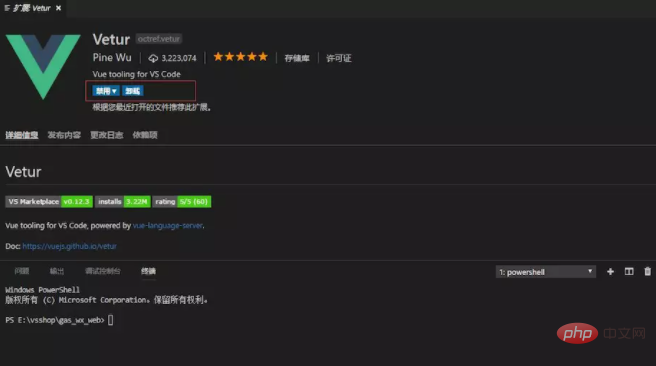Close the Vetur extension tab

(x=59, y=8)
